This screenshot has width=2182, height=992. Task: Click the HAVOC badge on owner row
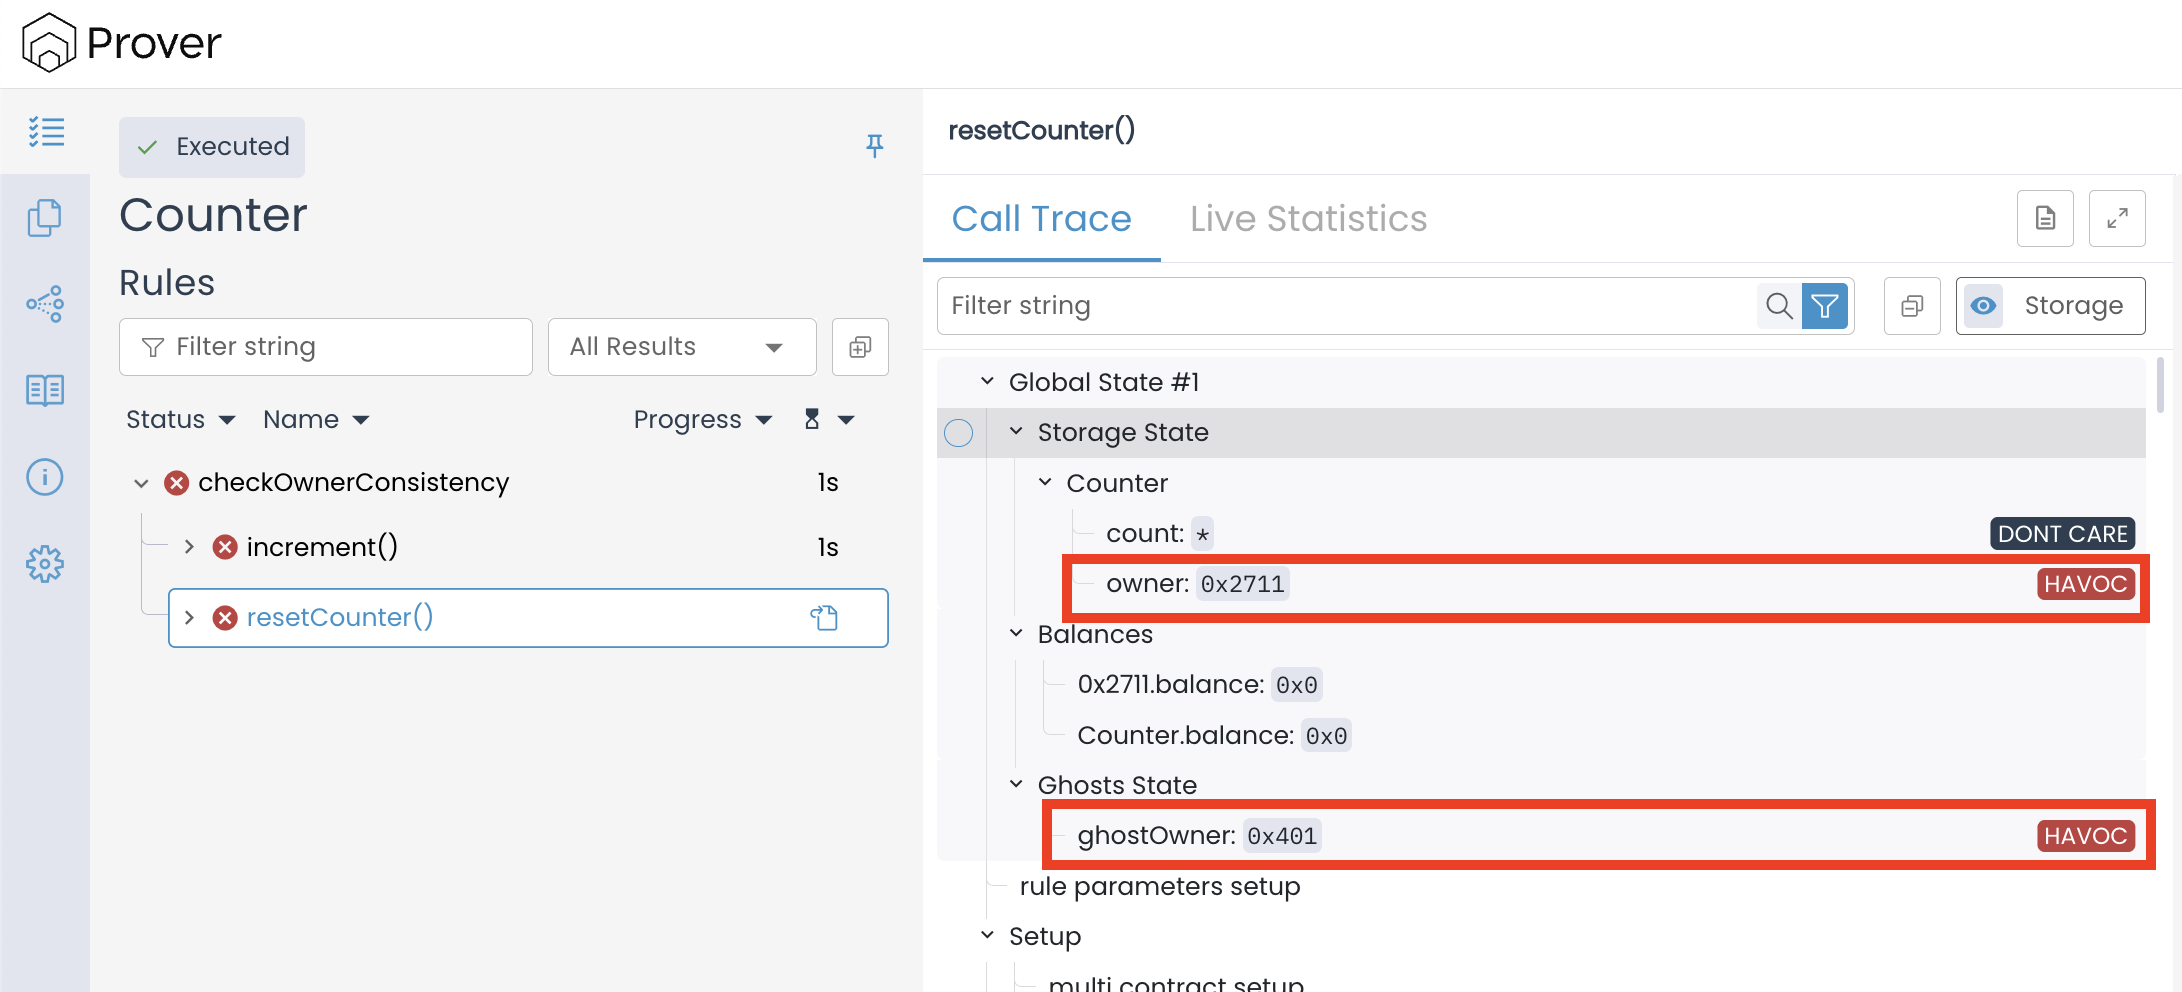pos(2085,584)
